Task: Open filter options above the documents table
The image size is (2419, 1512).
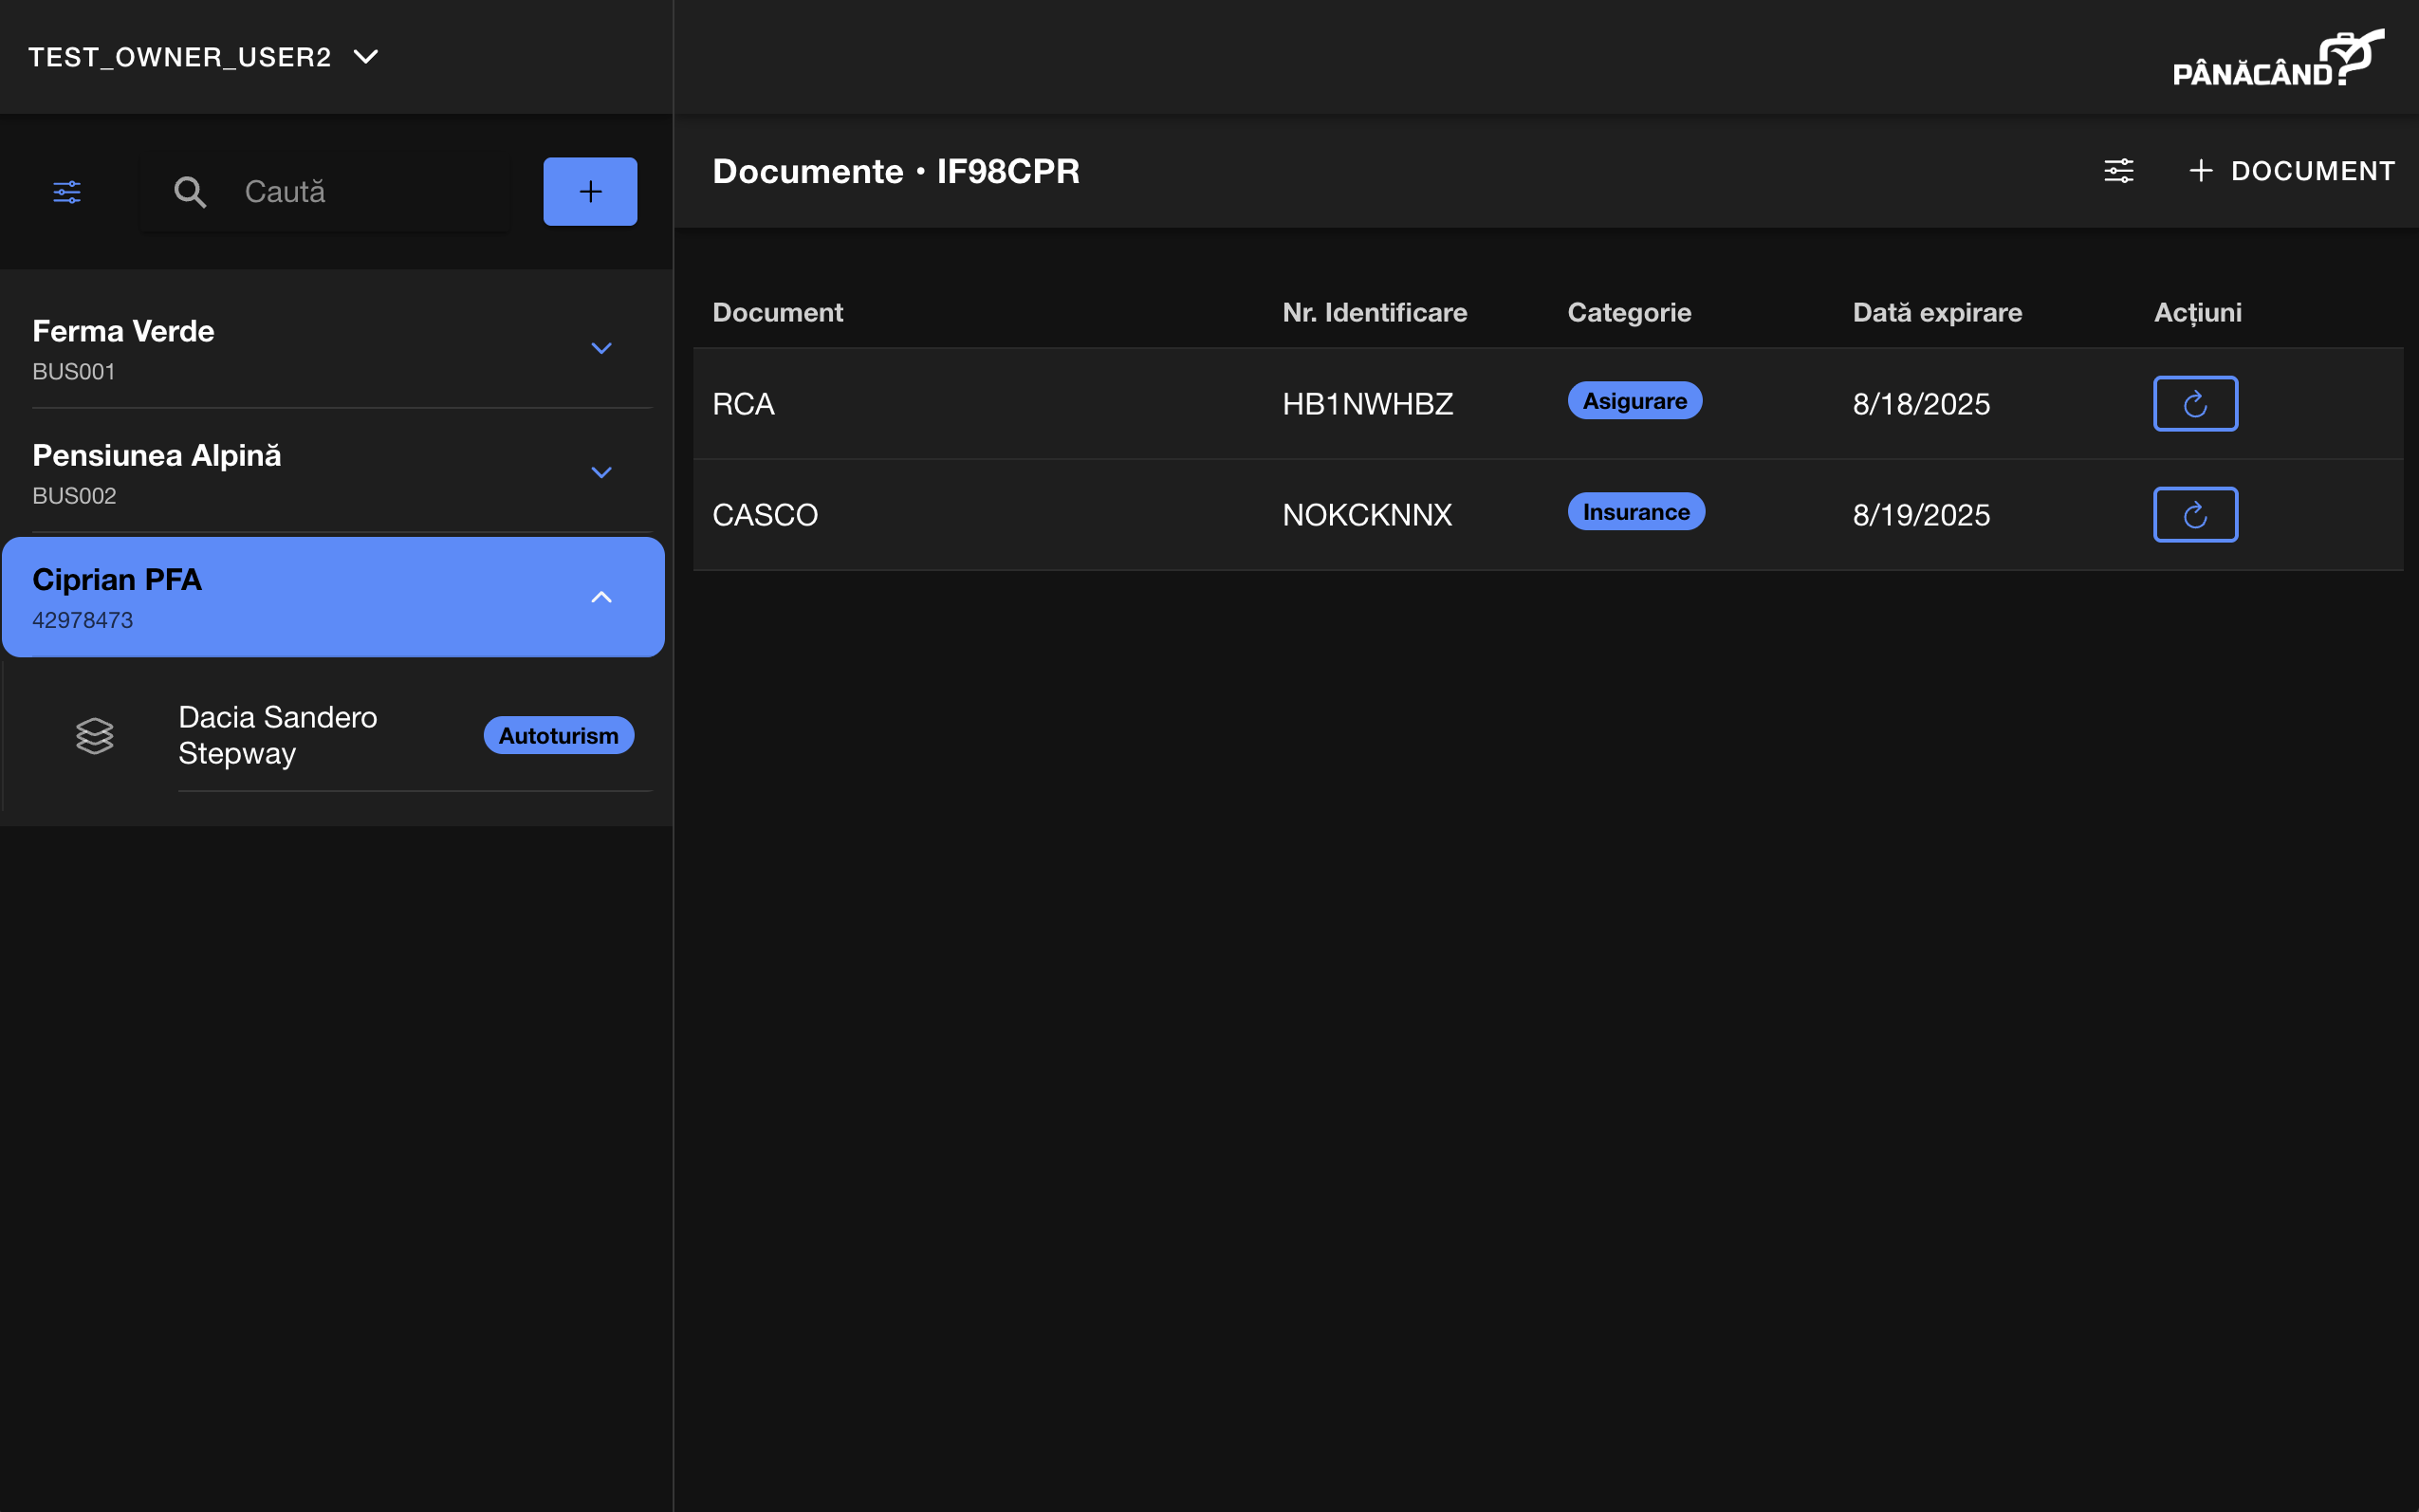Action: 2119,171
